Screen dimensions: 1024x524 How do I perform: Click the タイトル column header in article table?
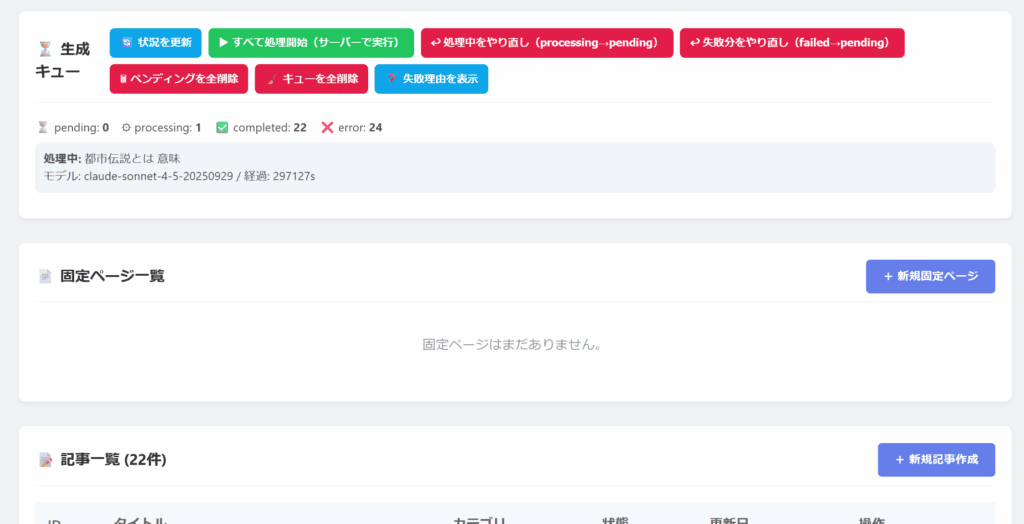coord(140,519)
